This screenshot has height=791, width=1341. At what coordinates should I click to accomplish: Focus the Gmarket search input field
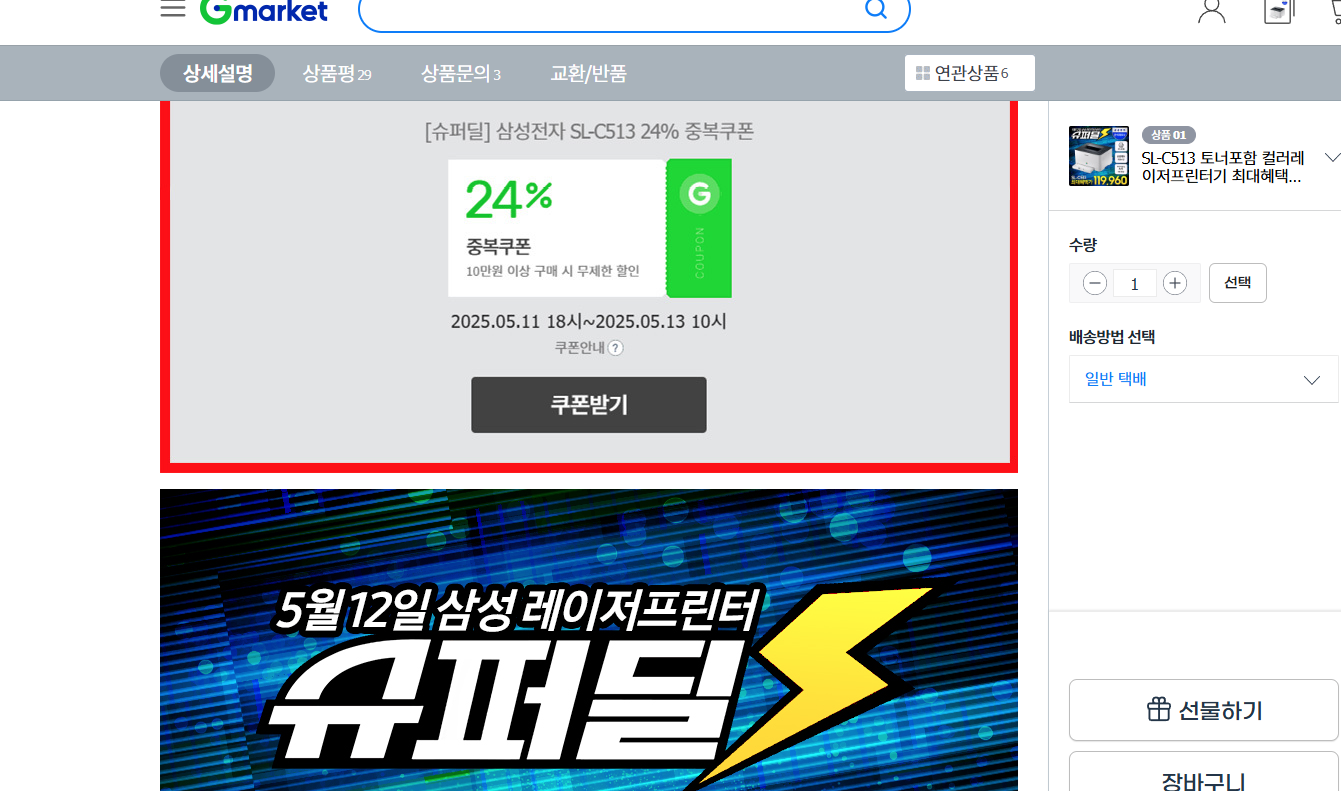(x=610, y=11)
